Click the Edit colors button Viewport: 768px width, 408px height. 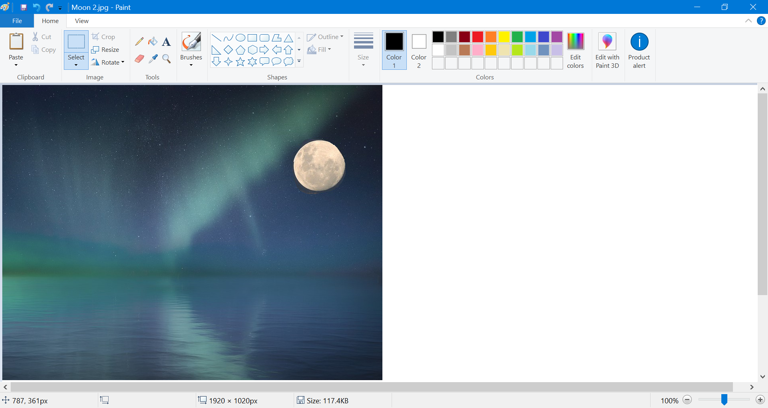point(575,49)
